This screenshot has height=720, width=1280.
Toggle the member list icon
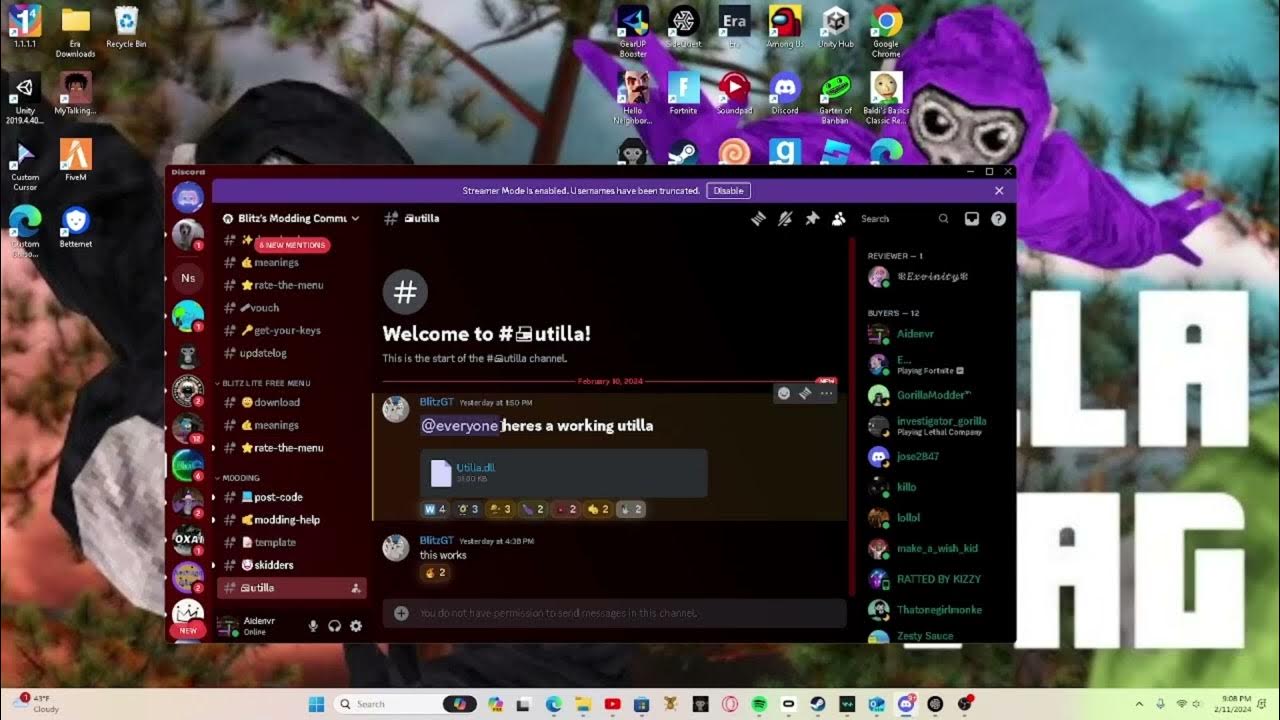coord(839,218)
